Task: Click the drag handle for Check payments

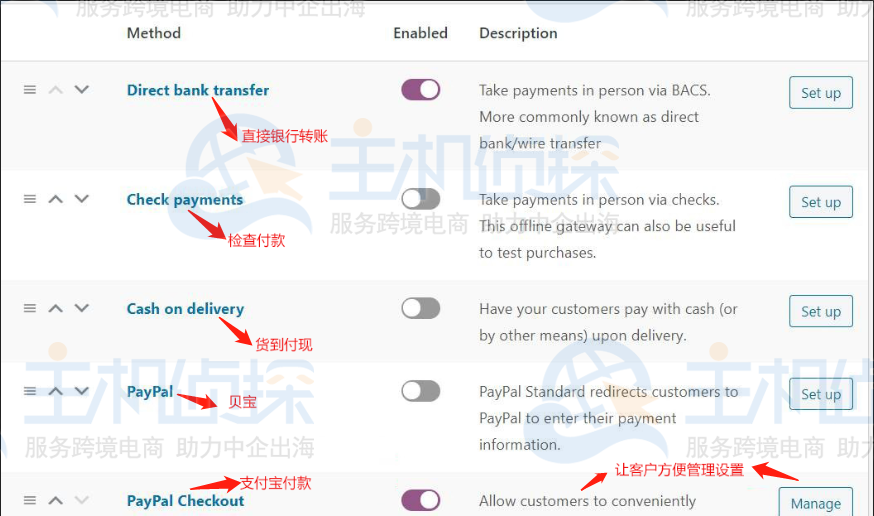Action: [30, 199]
